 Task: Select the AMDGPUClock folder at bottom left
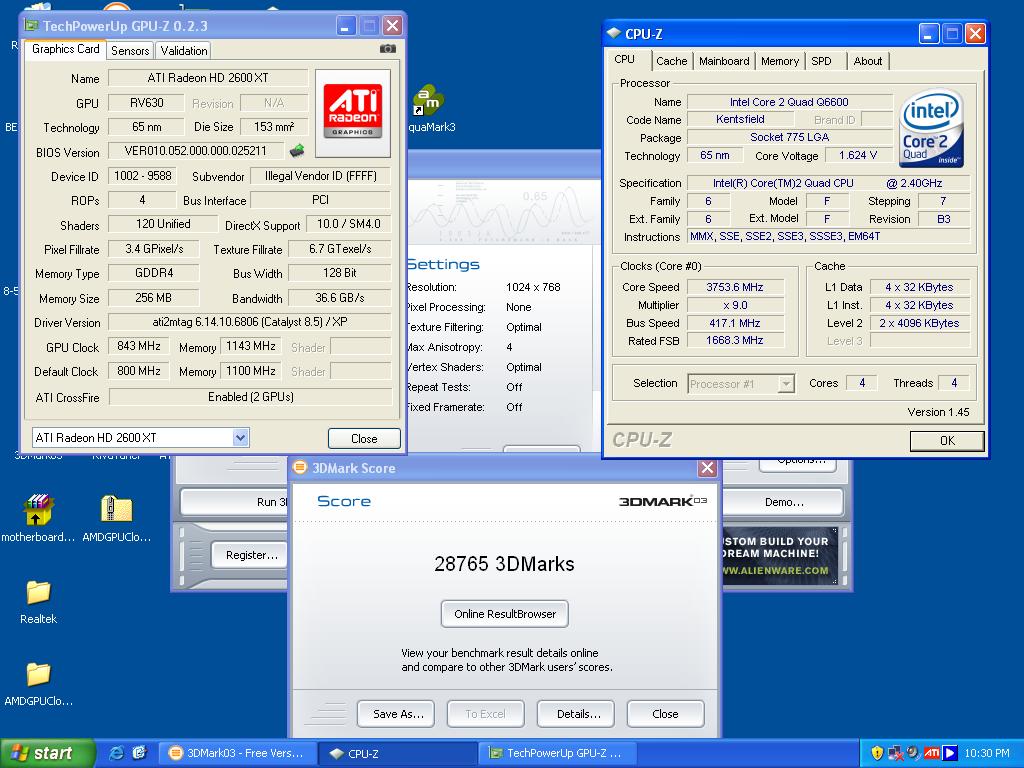[x=39, y=684]
